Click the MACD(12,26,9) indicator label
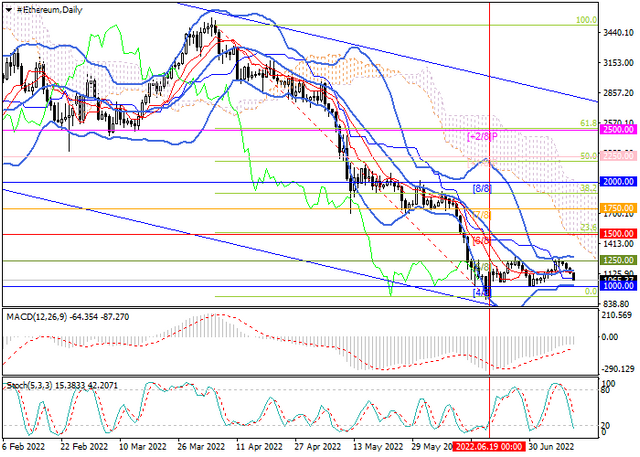The image size is (640, 457). [38, 317]
